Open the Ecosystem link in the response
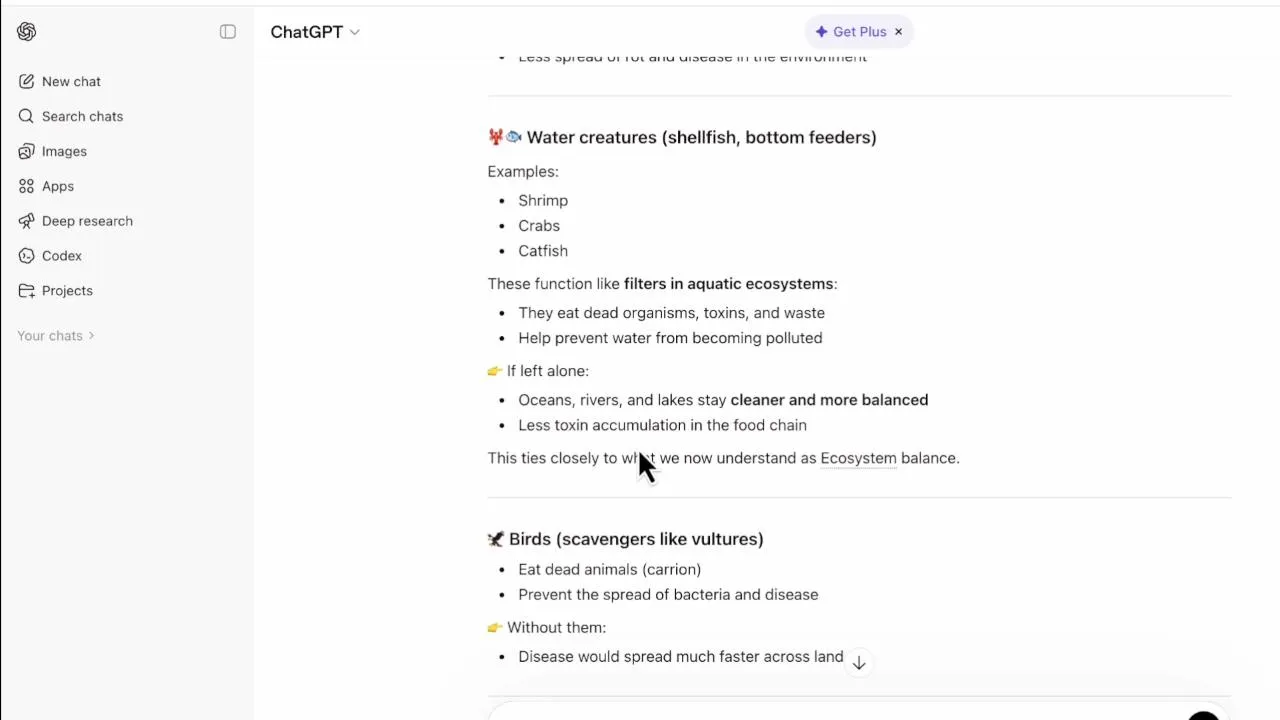The height and width of the screenshot is (720, 1280). pyautogui.click(x=858, y=458)
